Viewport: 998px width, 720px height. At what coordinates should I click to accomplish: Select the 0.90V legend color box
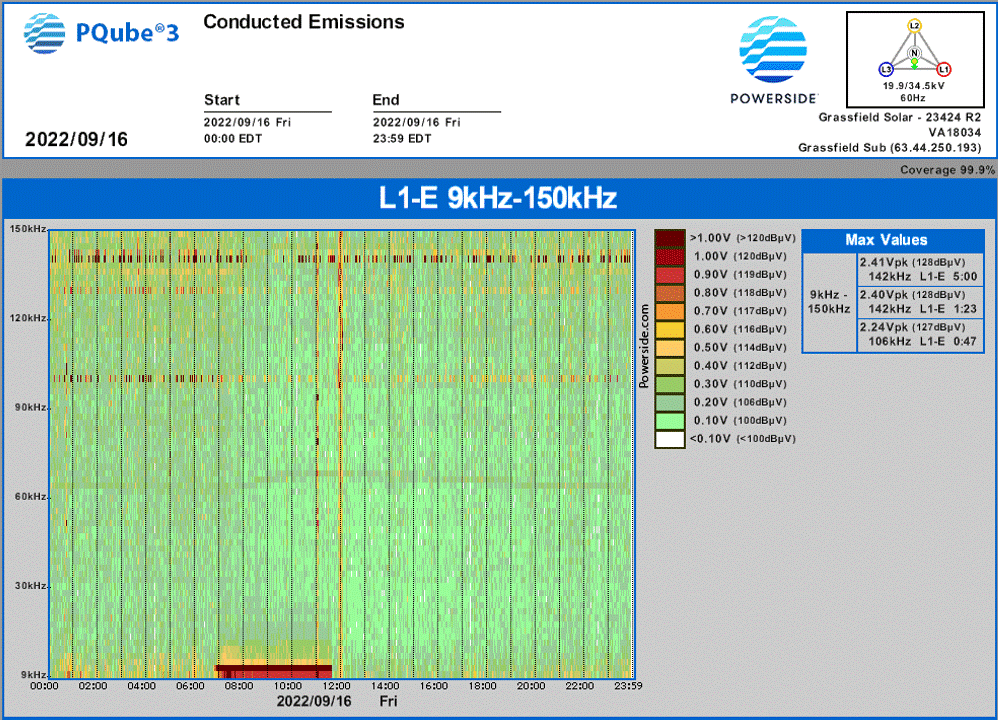(x=669, y=274)
